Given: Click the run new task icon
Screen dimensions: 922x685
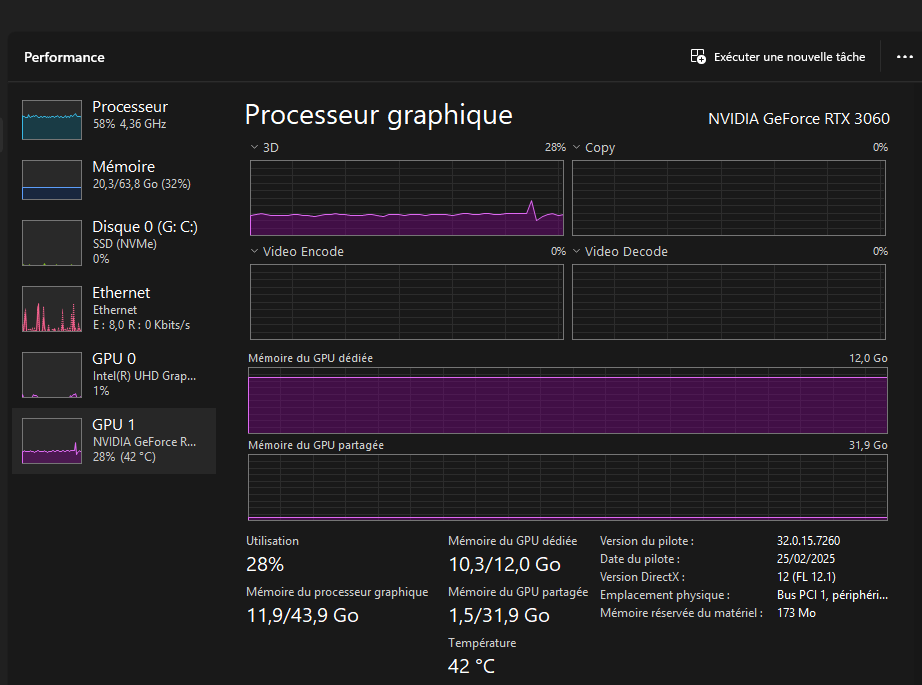Looking at the screenshot, I should tap(698, 56).
